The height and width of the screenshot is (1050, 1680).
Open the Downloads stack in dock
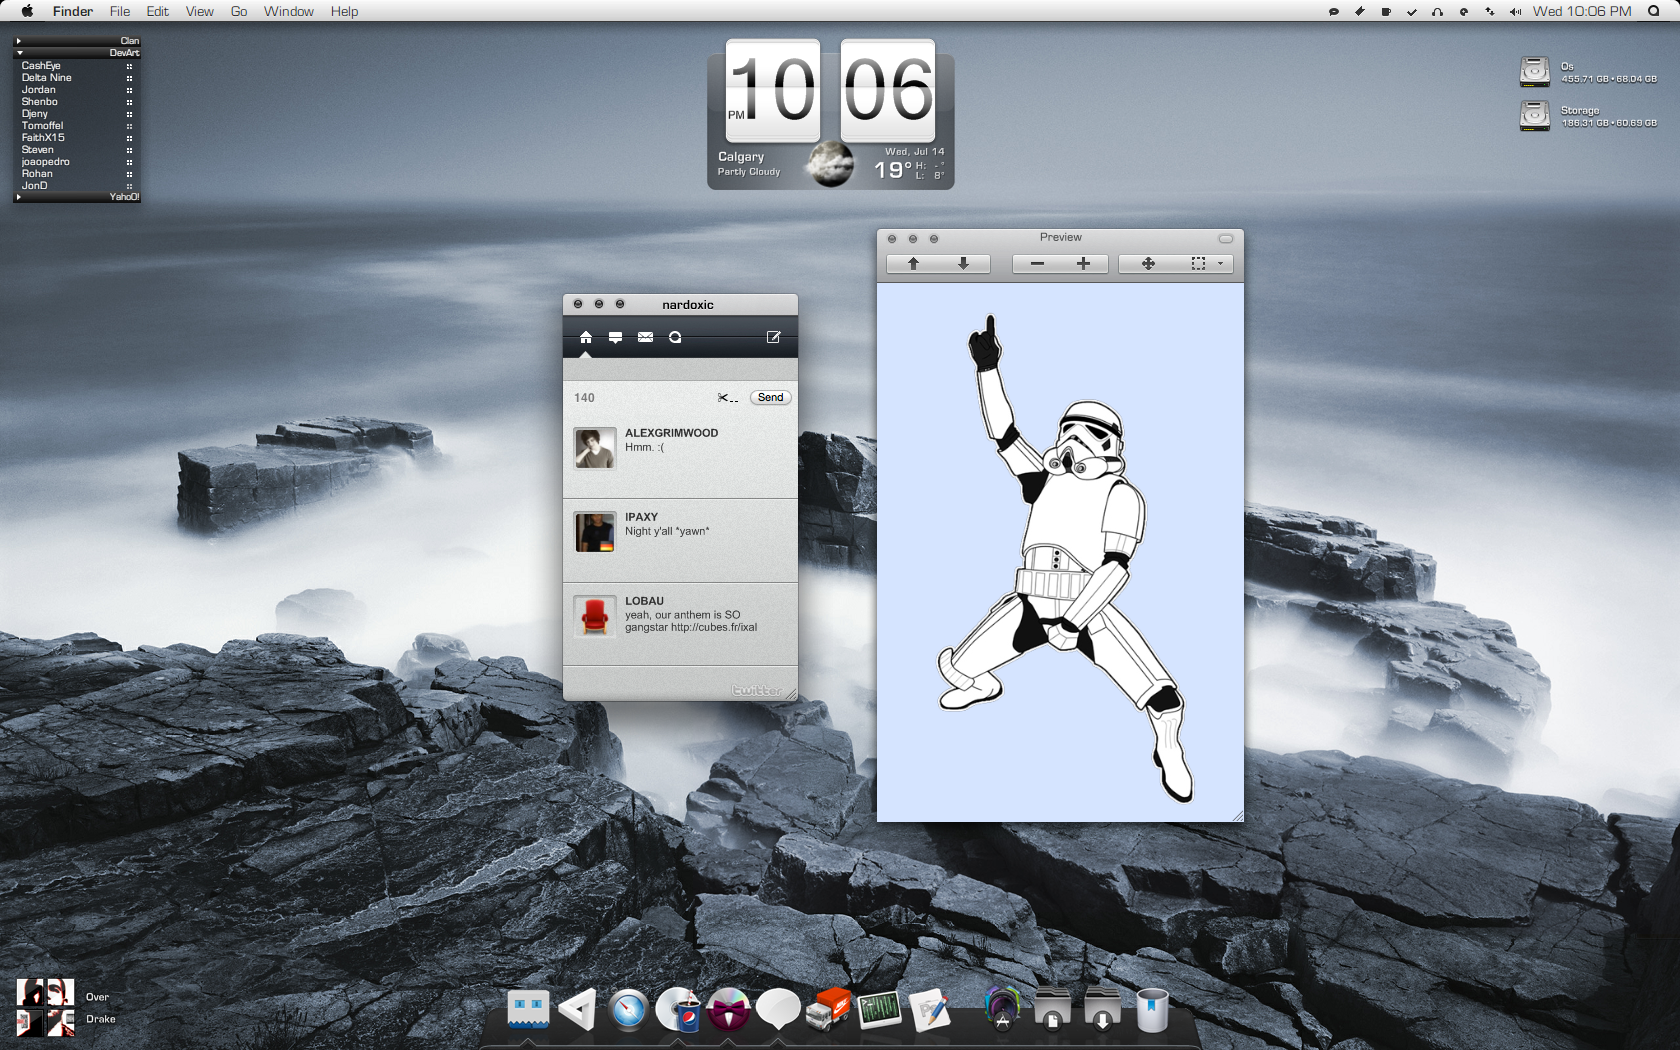pyautogui.click(x=1102, y=1009)
